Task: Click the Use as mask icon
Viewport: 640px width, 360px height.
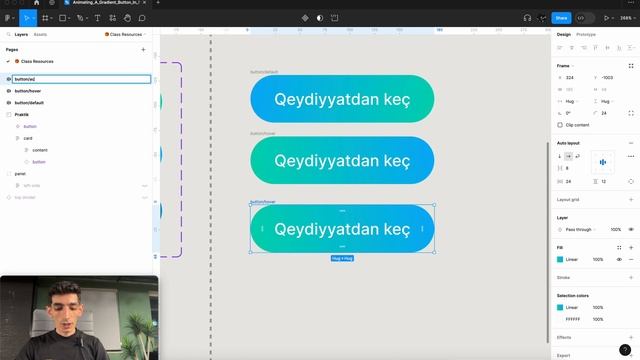Action: [x=320, y=18]
